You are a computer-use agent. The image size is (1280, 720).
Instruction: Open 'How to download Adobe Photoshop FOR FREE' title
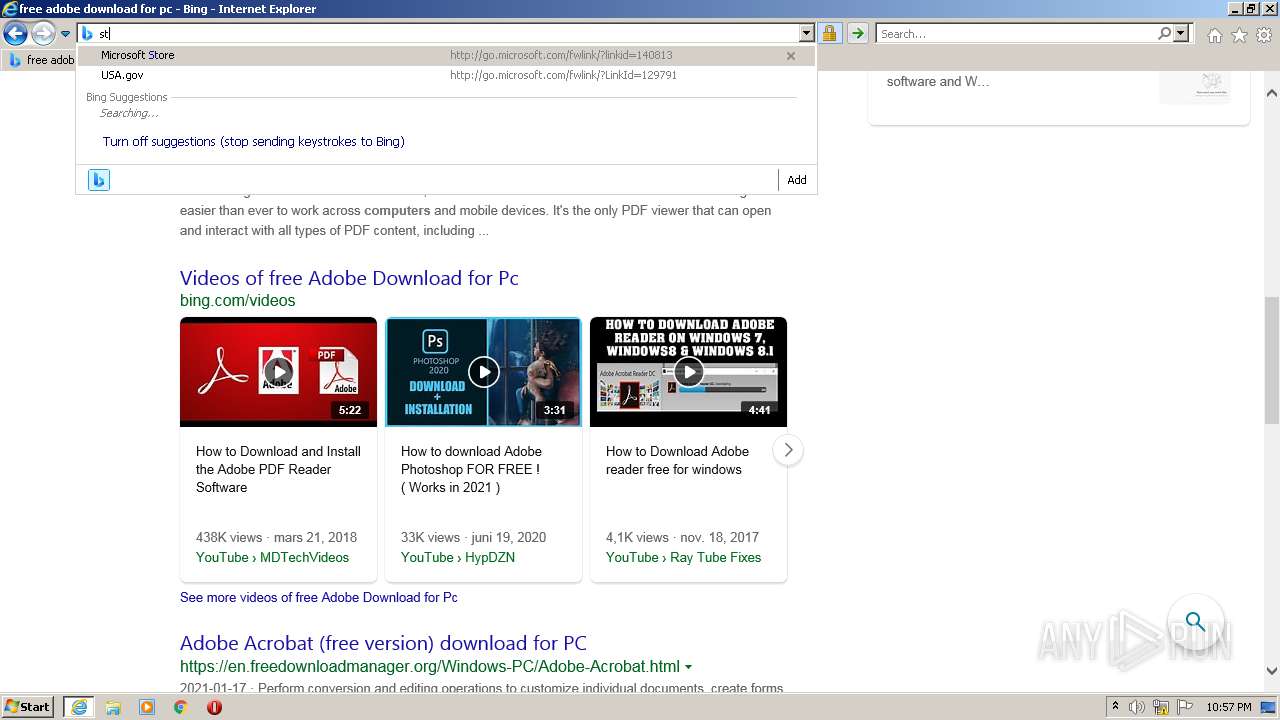(471, 469)
